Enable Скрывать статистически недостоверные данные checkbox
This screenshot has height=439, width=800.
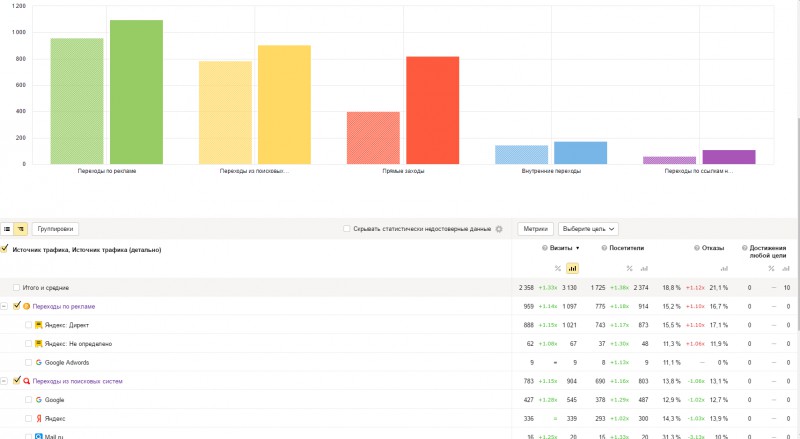(346, 229)
